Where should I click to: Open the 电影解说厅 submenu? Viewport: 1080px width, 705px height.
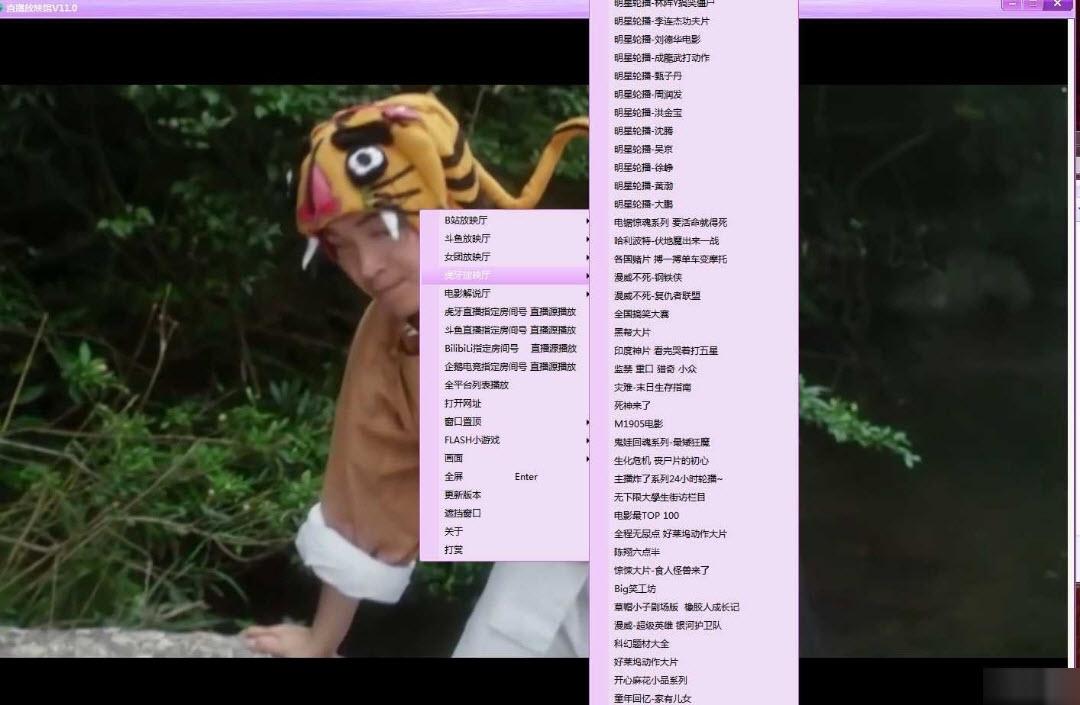tap(505, 293)
